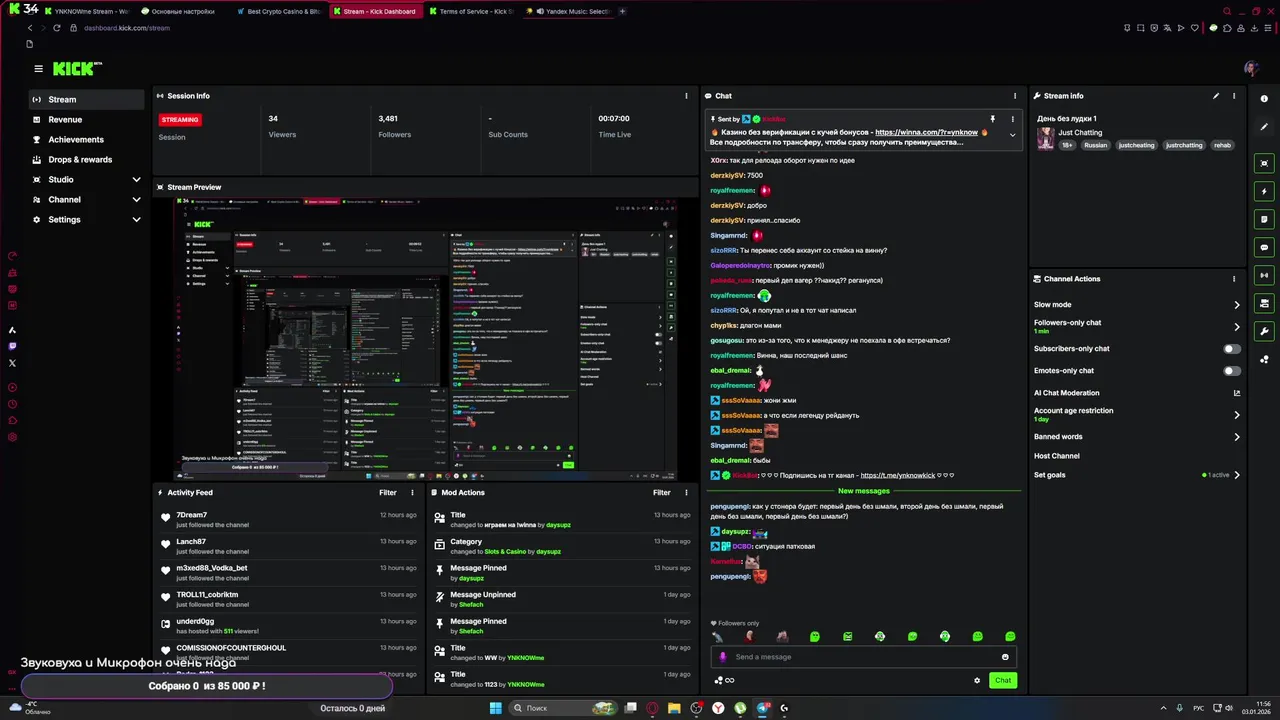Open Set goals arrow

tap(1237, 475)
